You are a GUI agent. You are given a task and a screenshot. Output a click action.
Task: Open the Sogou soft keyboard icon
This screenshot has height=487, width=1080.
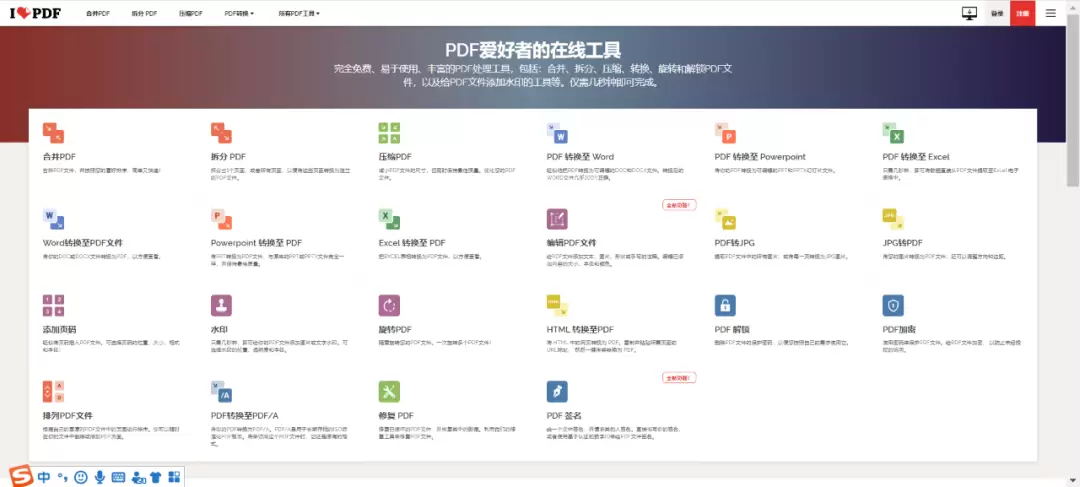click(118, 477)
